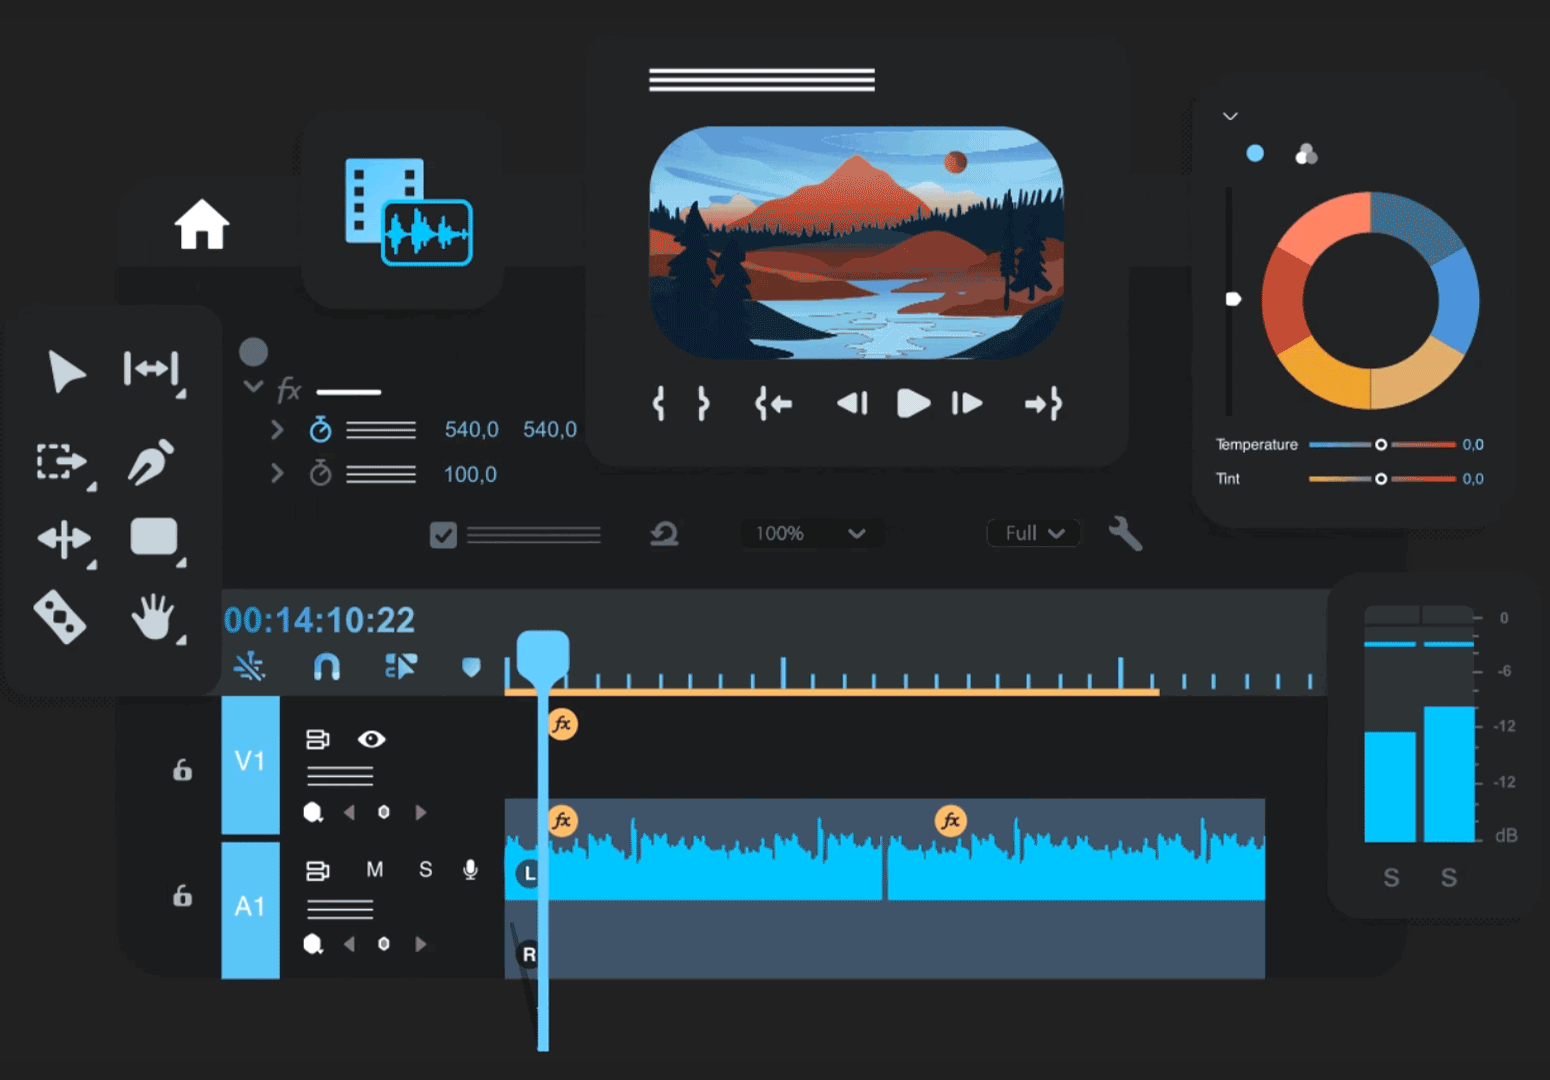
Task: Open the video and audio media panel
Action: 407,211
